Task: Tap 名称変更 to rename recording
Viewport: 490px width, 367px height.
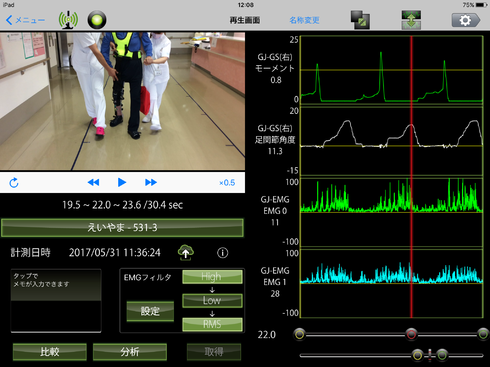Action: click(x=304, y=20)
